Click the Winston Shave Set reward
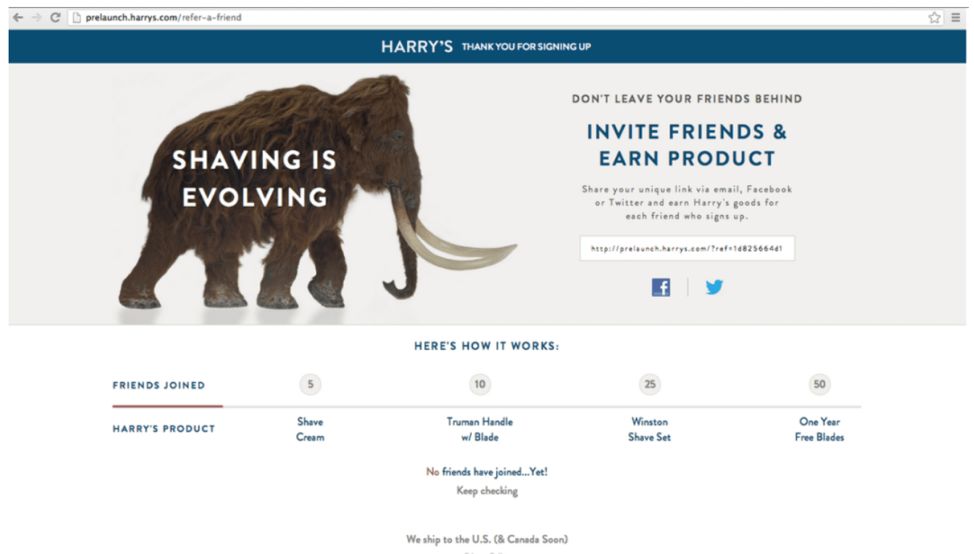Screen dimensions: 974x554 tap(650, 429)
